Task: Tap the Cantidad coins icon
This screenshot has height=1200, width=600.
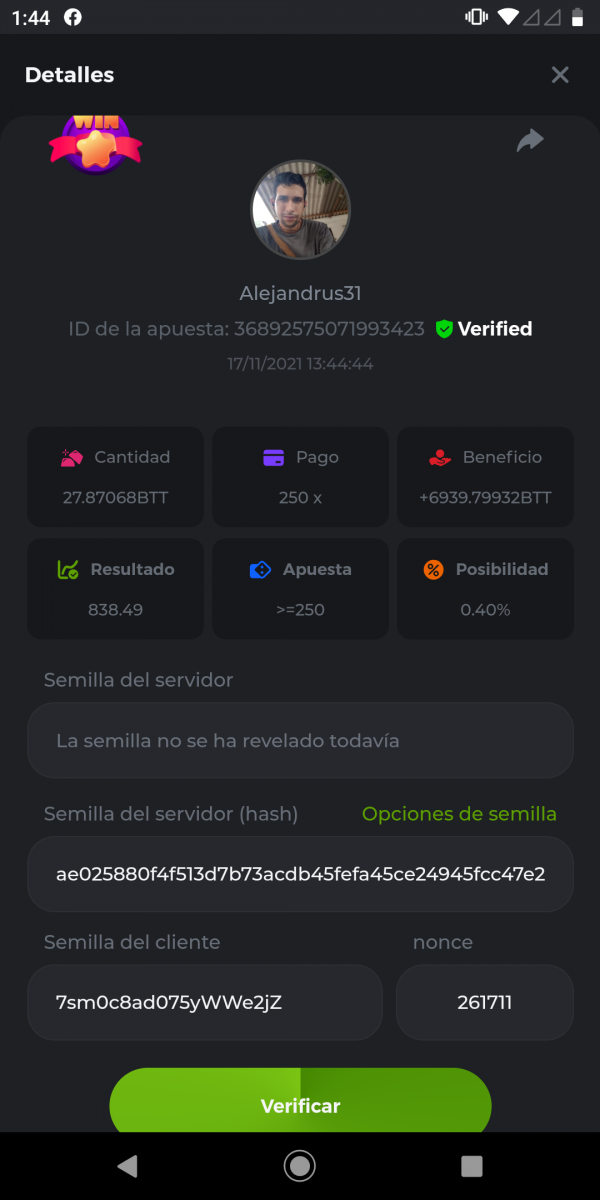Action: [x=71, y=458]
